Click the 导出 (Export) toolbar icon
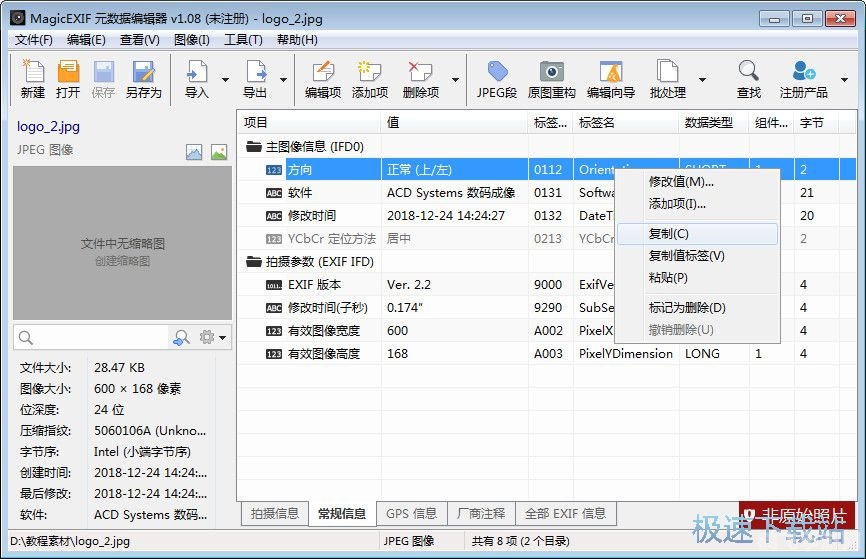 pyautogui.click(x=255, y=80)
